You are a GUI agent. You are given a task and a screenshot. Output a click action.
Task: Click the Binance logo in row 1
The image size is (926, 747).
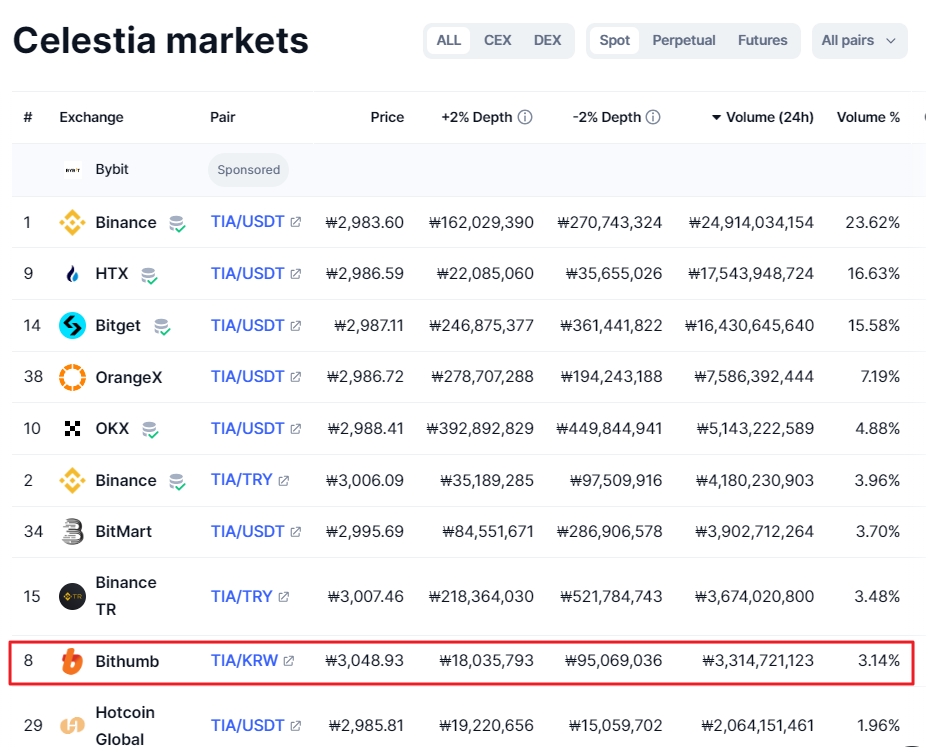pos(72,222)
